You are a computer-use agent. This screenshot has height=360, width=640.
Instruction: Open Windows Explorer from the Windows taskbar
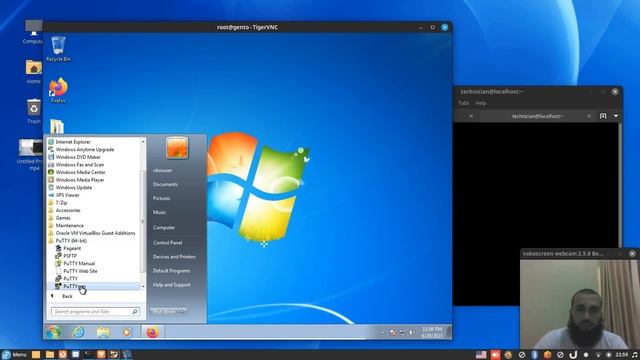point(102,332)
